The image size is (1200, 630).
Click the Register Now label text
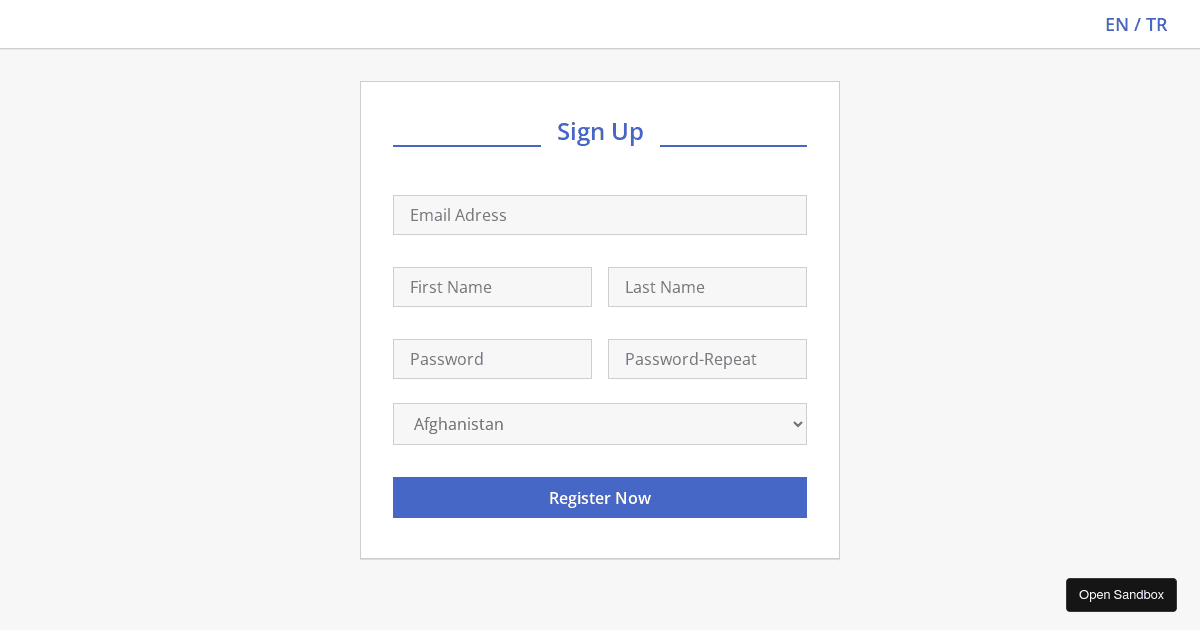pyautogui.click(x=600, y=498)
